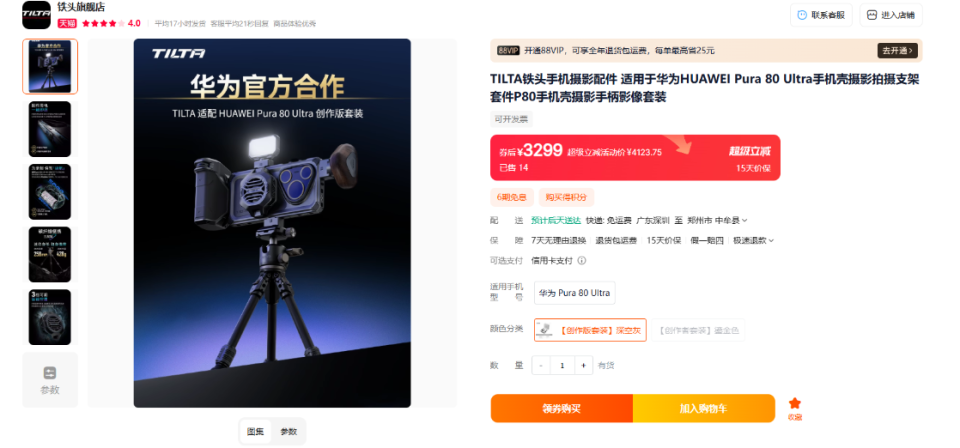Select the second product thumbnail image
This screenshot has height=448, width=960.
coord(50,129)
